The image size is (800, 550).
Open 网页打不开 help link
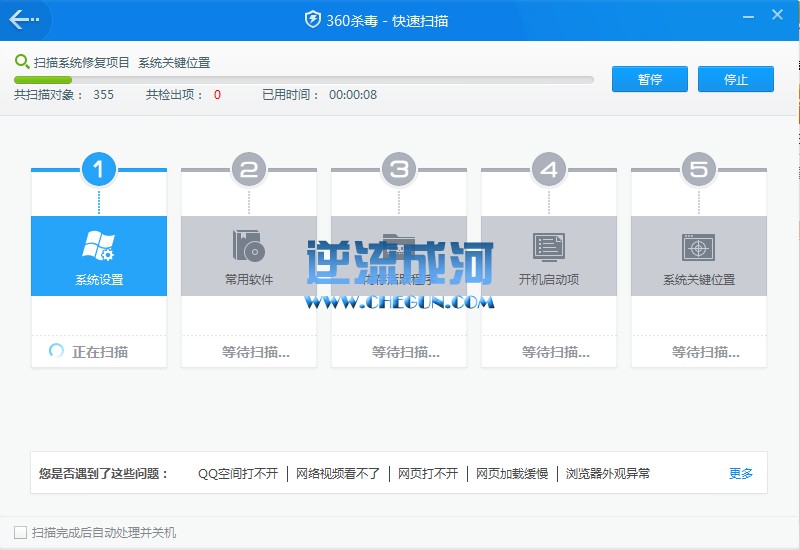tap(428, 473)
